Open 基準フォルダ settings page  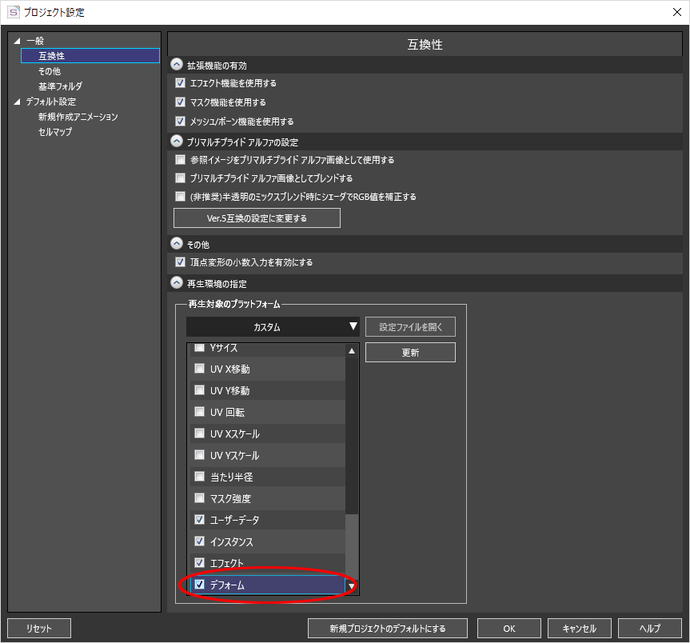tap(60, 86)
